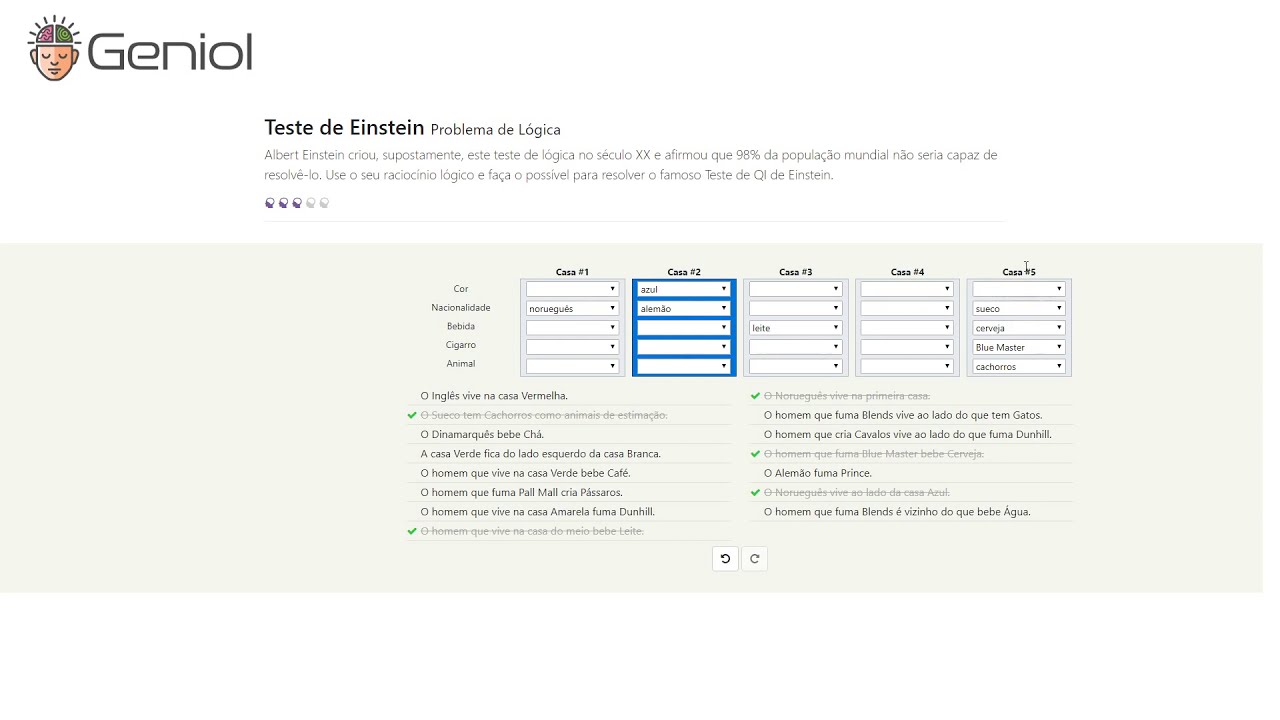This screenshot has width=1280, height=720.
Task: Click 'Teste de Einstein' heading
Action: (x=344, y=128)
